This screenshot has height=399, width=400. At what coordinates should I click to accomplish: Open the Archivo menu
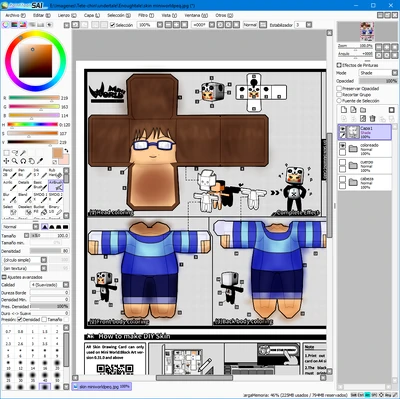pos(15,15)
